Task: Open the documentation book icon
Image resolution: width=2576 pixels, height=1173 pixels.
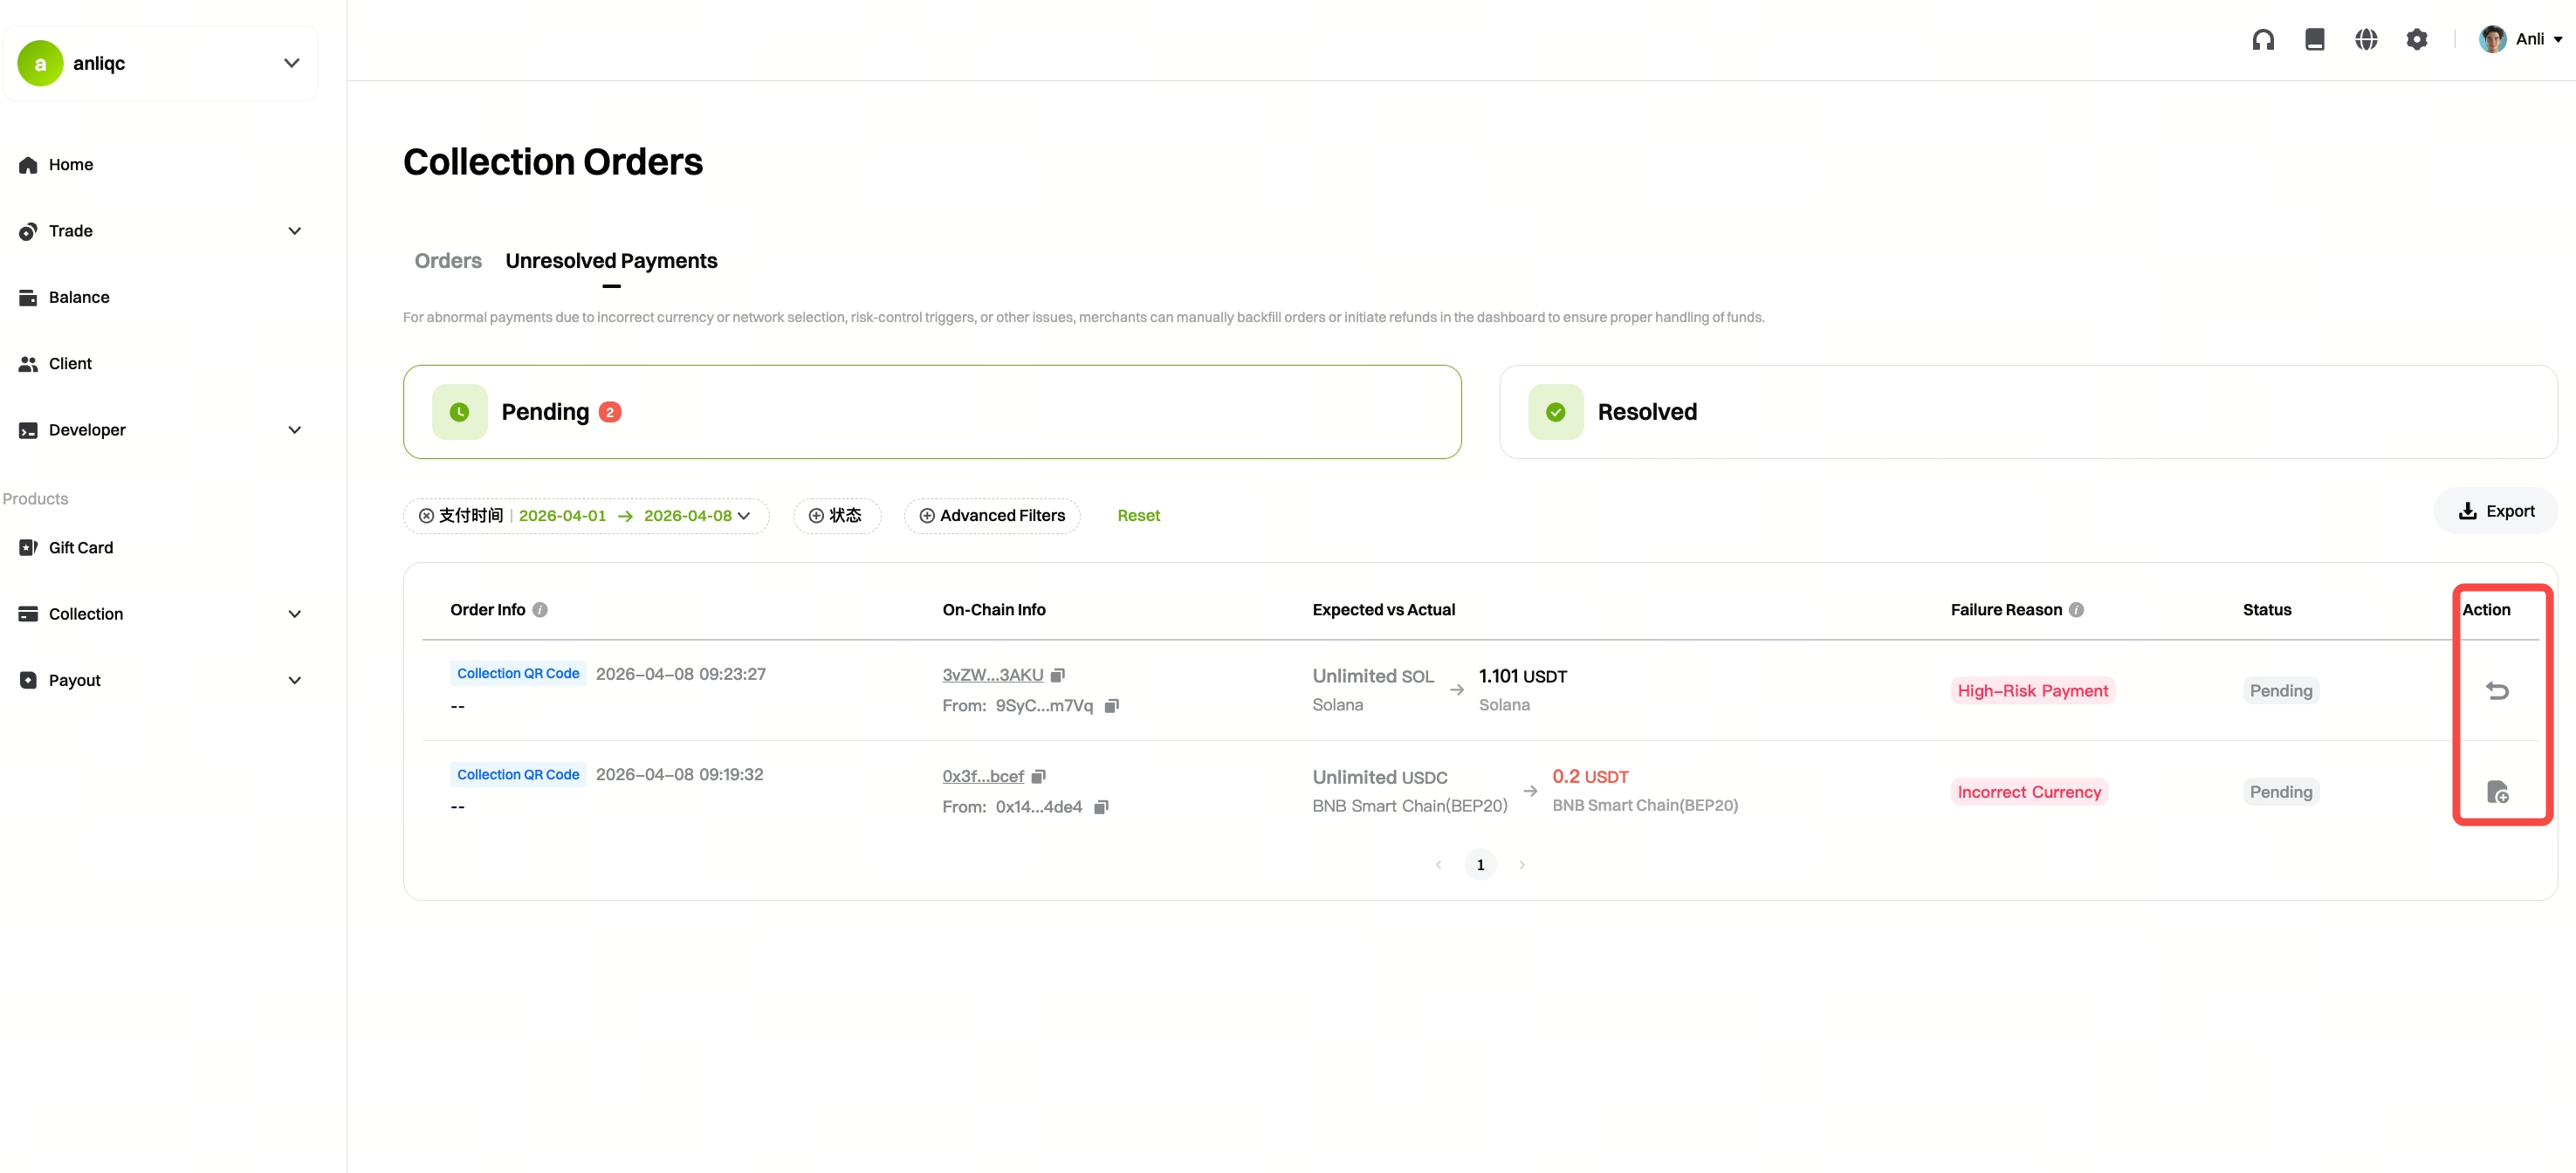Action: [2314, 39]
